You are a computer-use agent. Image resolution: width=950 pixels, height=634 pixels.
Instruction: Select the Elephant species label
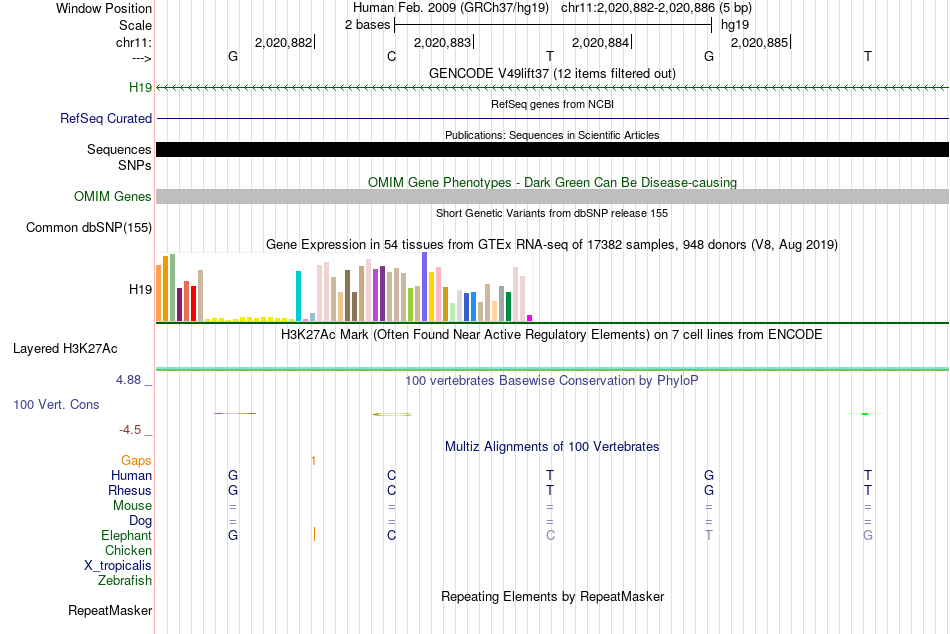coord(126,535)
